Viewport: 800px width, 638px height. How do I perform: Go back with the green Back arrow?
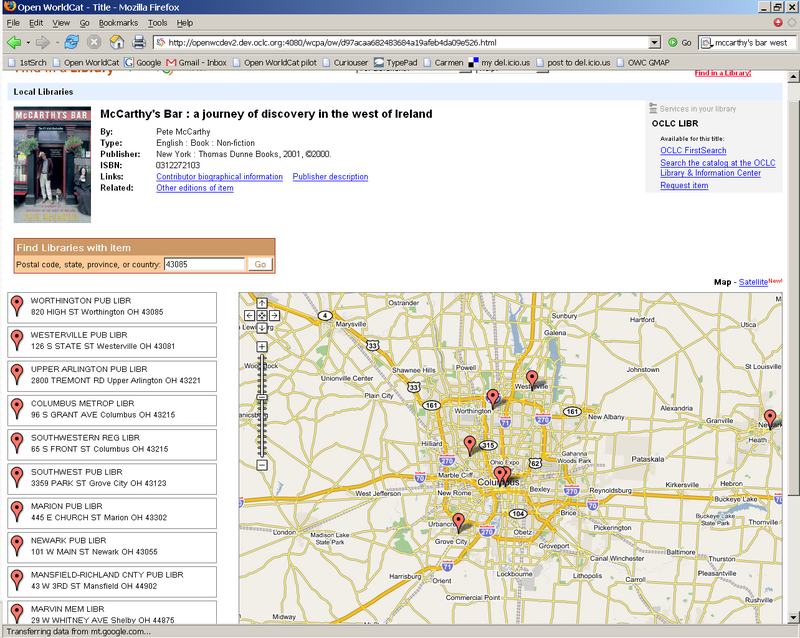click(x=14, y=42)
